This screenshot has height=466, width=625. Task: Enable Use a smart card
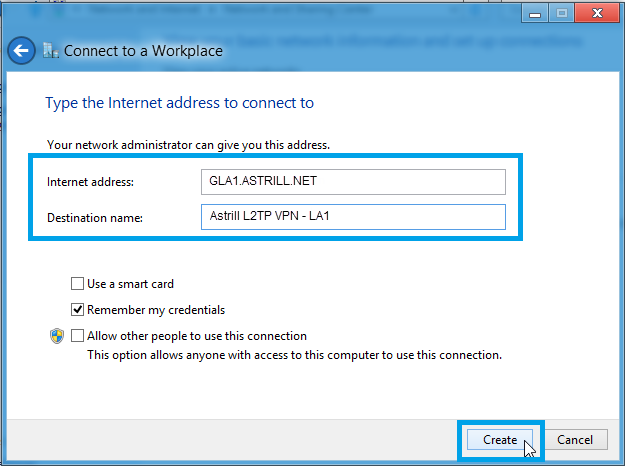click(78, 284)
